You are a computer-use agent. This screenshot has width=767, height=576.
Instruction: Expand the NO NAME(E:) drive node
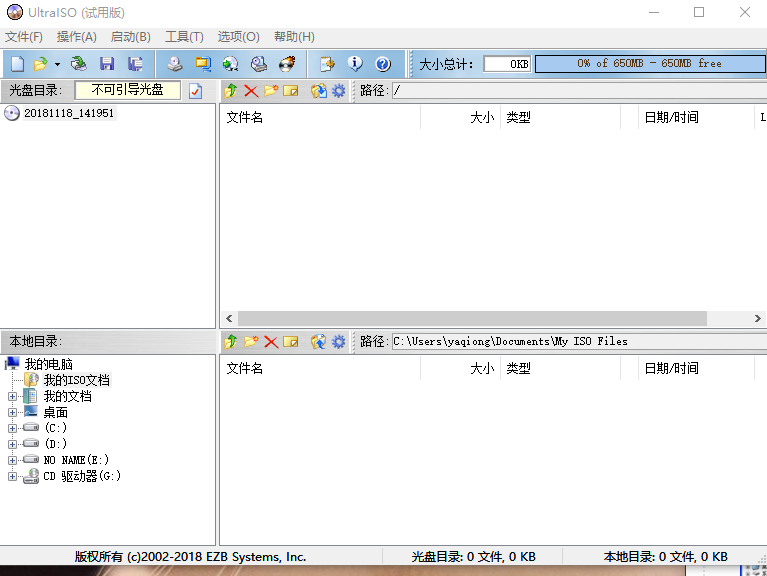(13, 460)
